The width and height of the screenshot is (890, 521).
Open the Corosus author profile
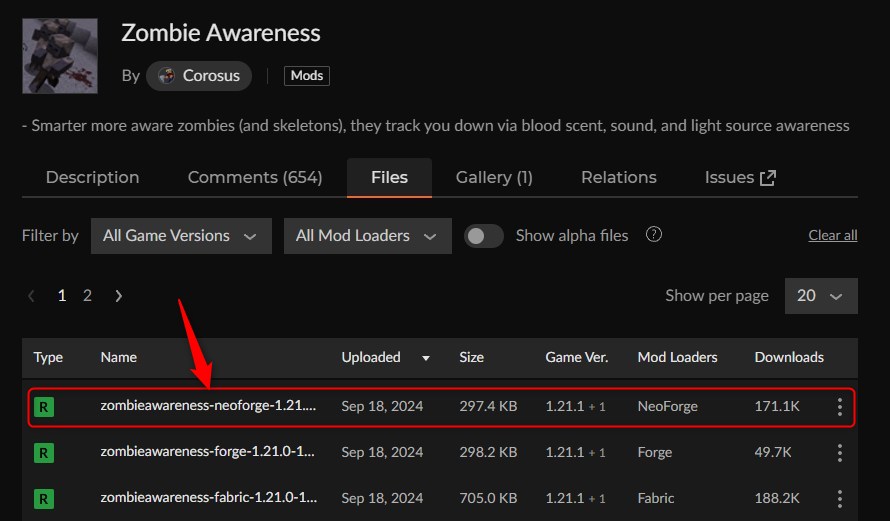199,76
